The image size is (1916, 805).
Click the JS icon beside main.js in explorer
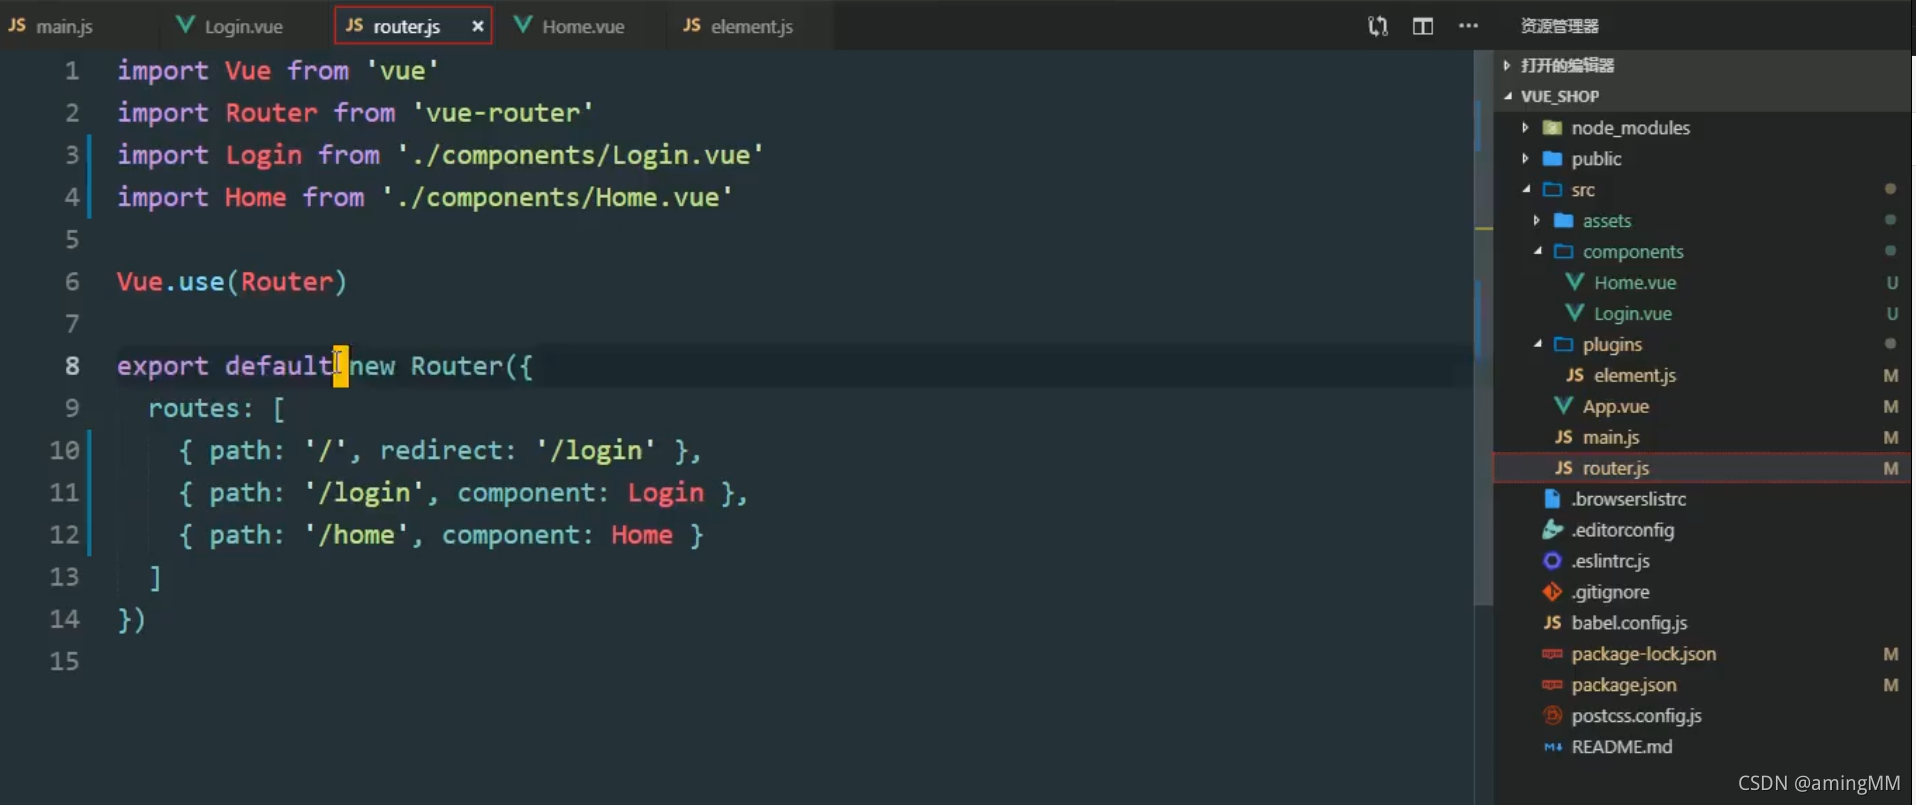coord(1564,437)
